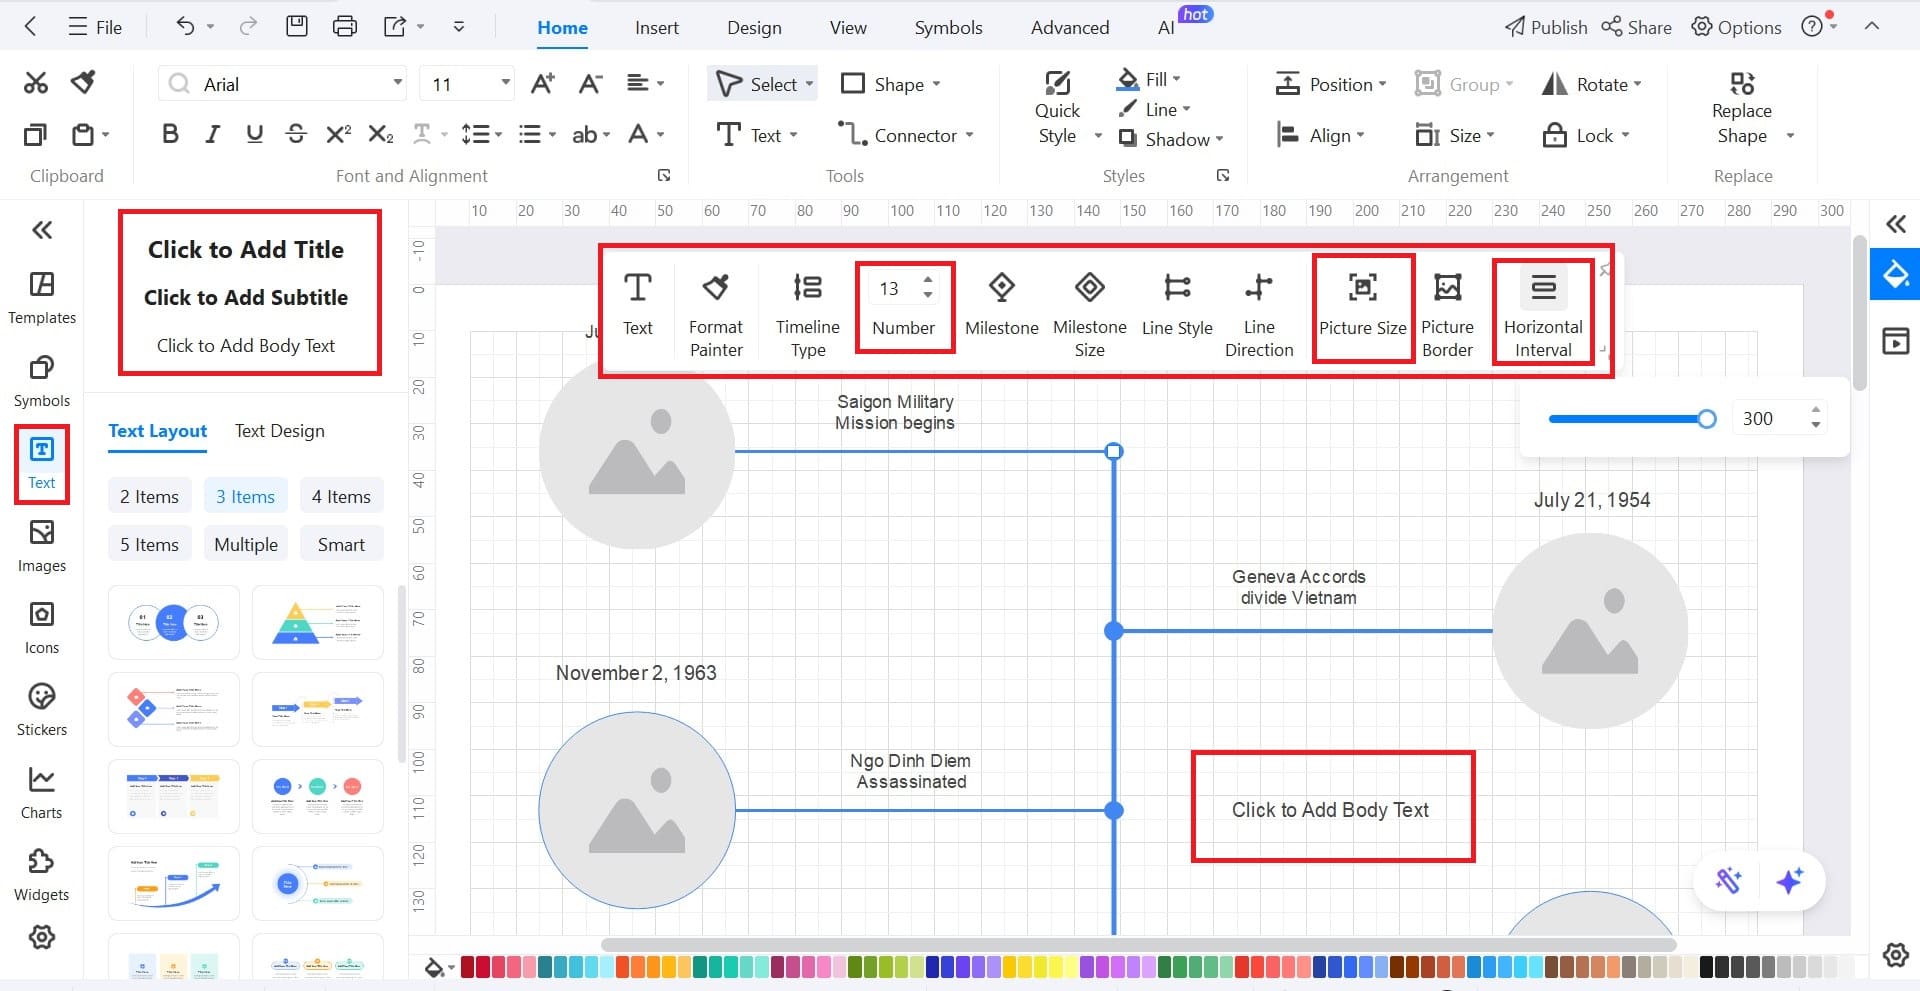Open the Stickers sidebar panel
This screenshot has height=991, width=1920.
[42, 711]
